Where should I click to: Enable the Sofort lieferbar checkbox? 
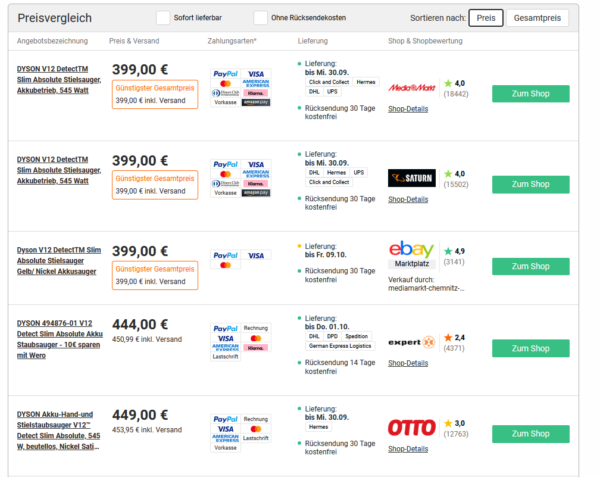tap(163, 18)
